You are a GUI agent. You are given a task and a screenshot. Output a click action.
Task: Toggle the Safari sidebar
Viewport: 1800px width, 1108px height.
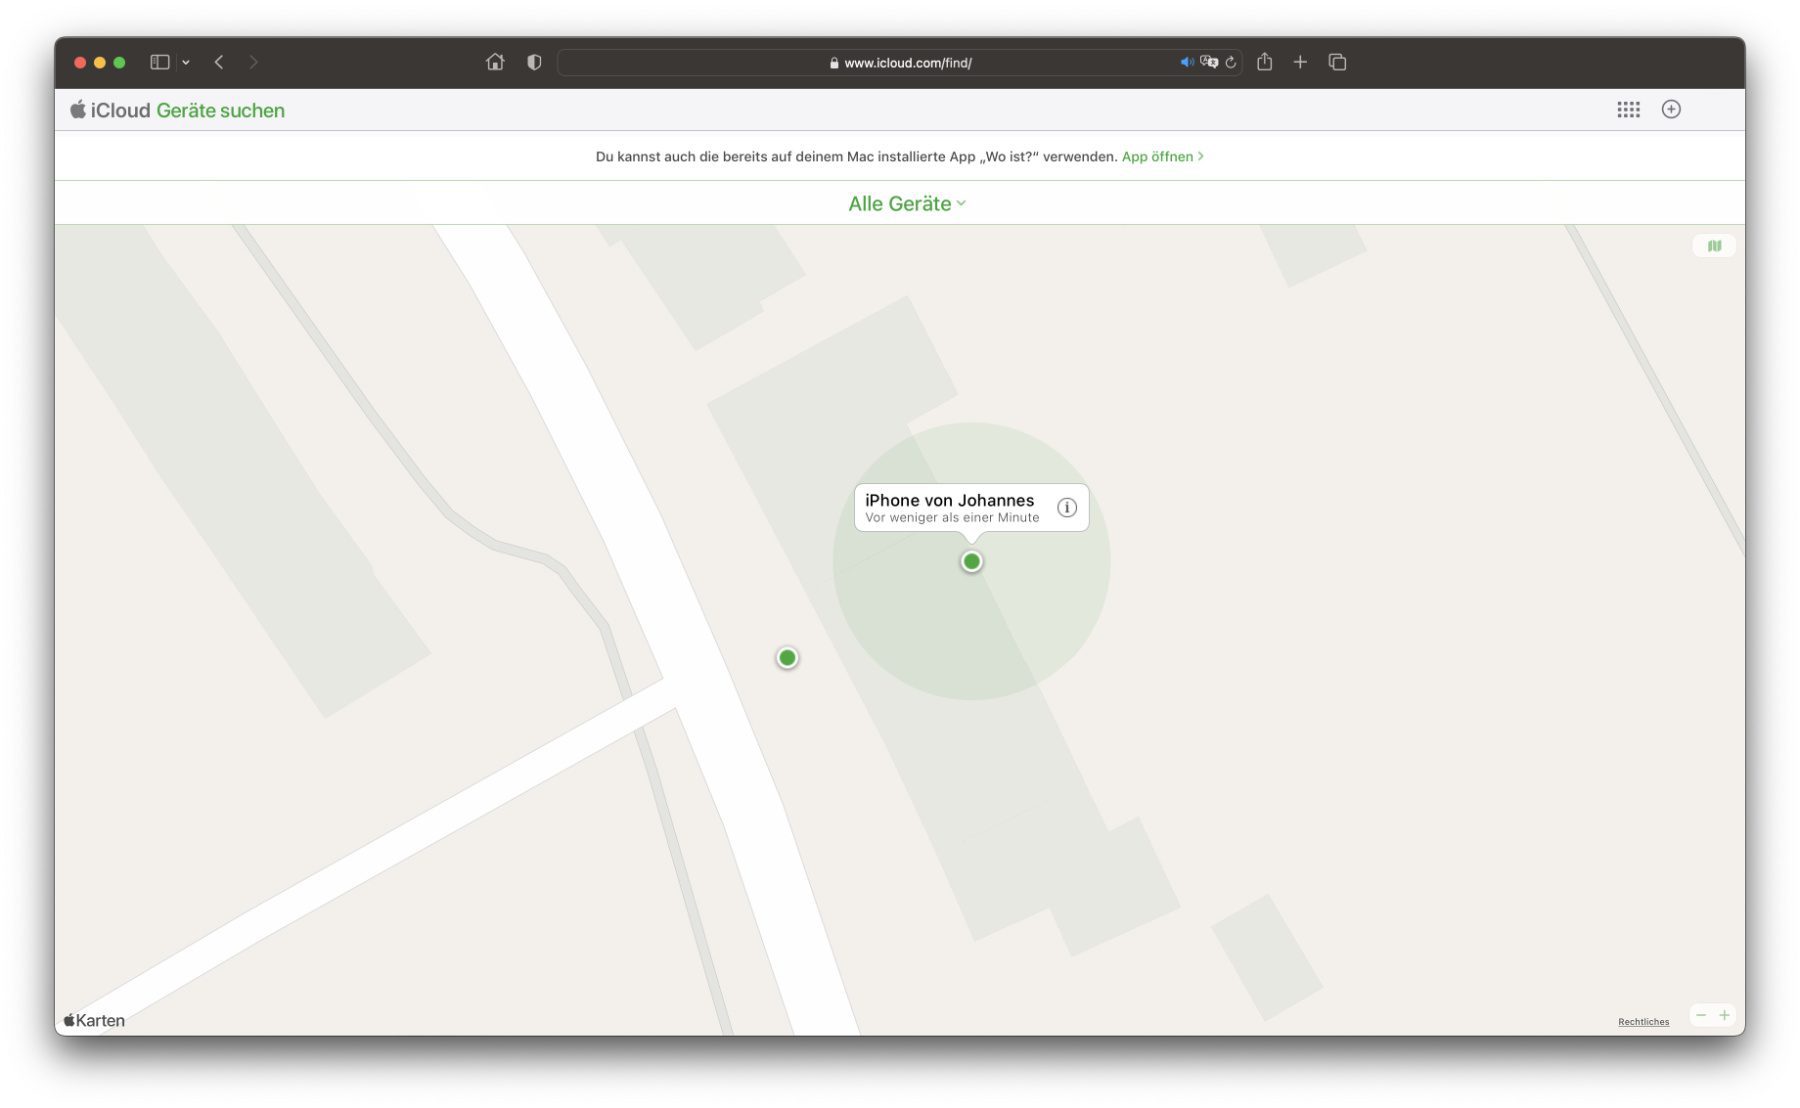pyautogui.click(x=159, y=62)
